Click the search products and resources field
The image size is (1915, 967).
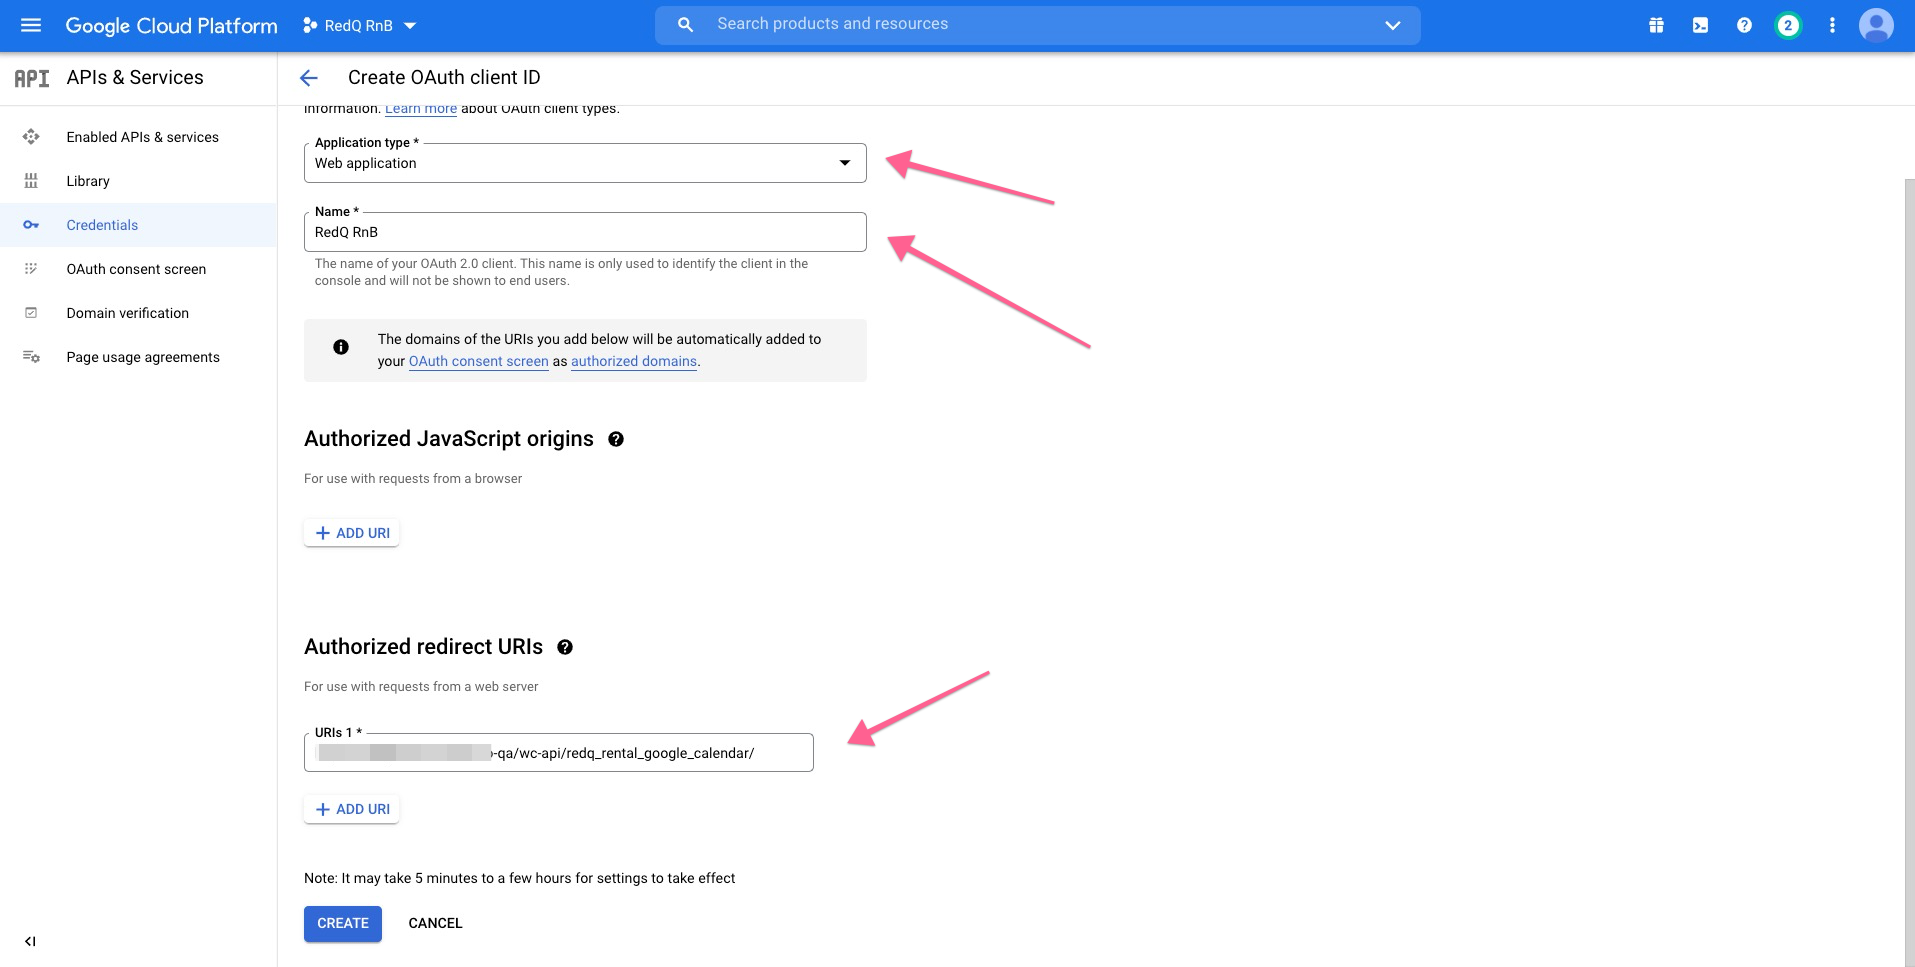click(1036, 25)
